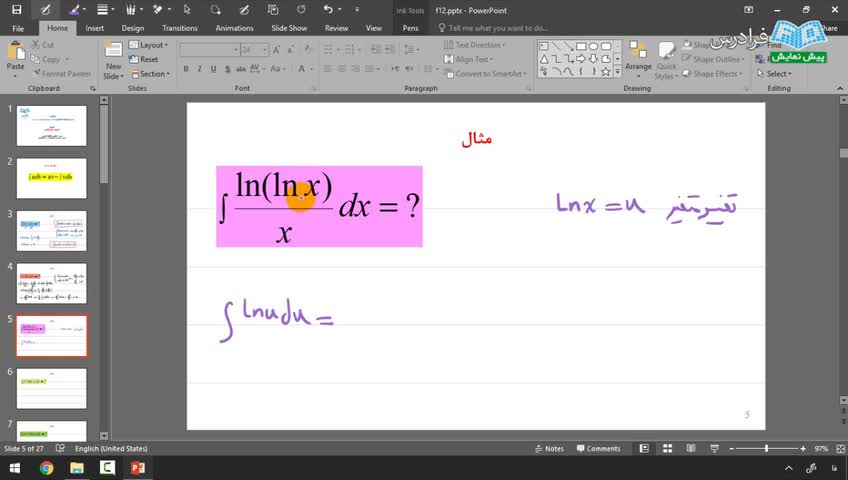Start the Slide Show from the status bar icon
This screenshot has width=848, height=480.
point(714,449)
